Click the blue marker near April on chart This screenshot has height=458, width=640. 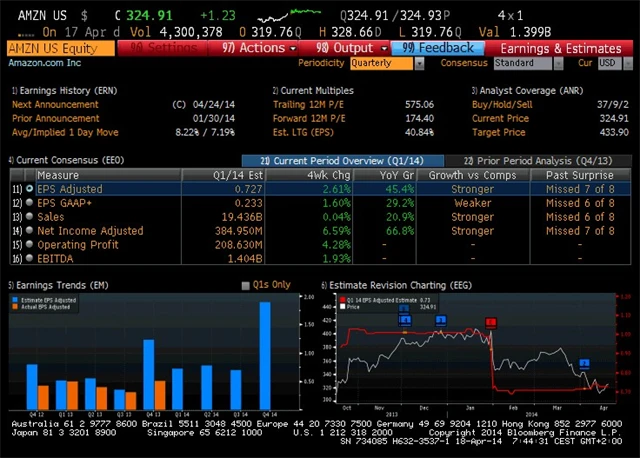585,364
